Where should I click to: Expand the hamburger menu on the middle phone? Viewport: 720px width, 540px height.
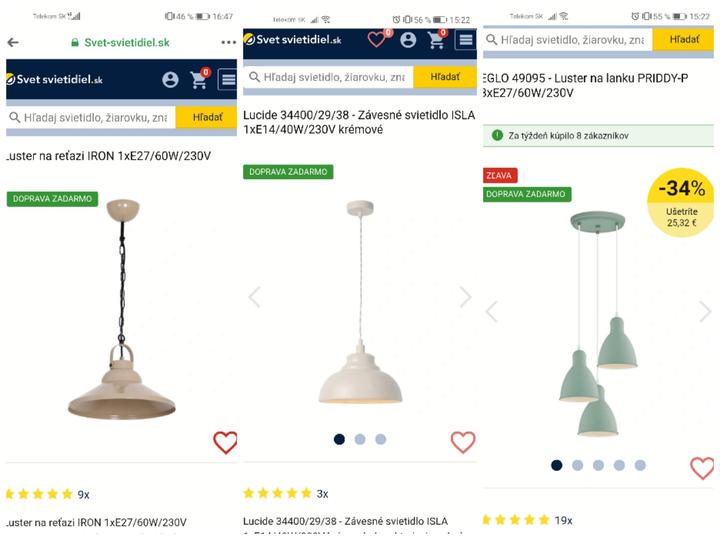pos(466,40)
